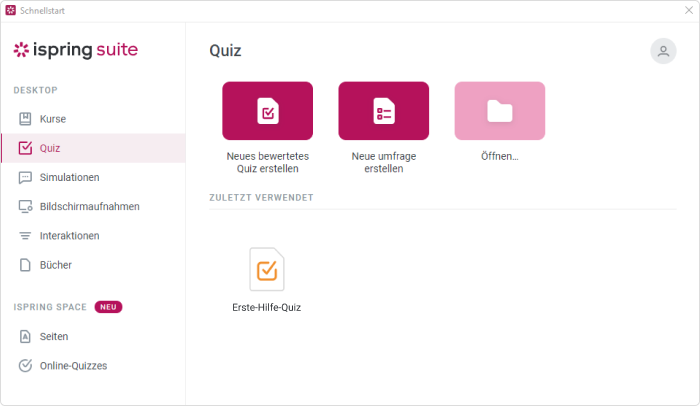Viewport: 700px width, 406px height.
Task: Click the Interaktionen lines icon
Action: coord(25,236)
